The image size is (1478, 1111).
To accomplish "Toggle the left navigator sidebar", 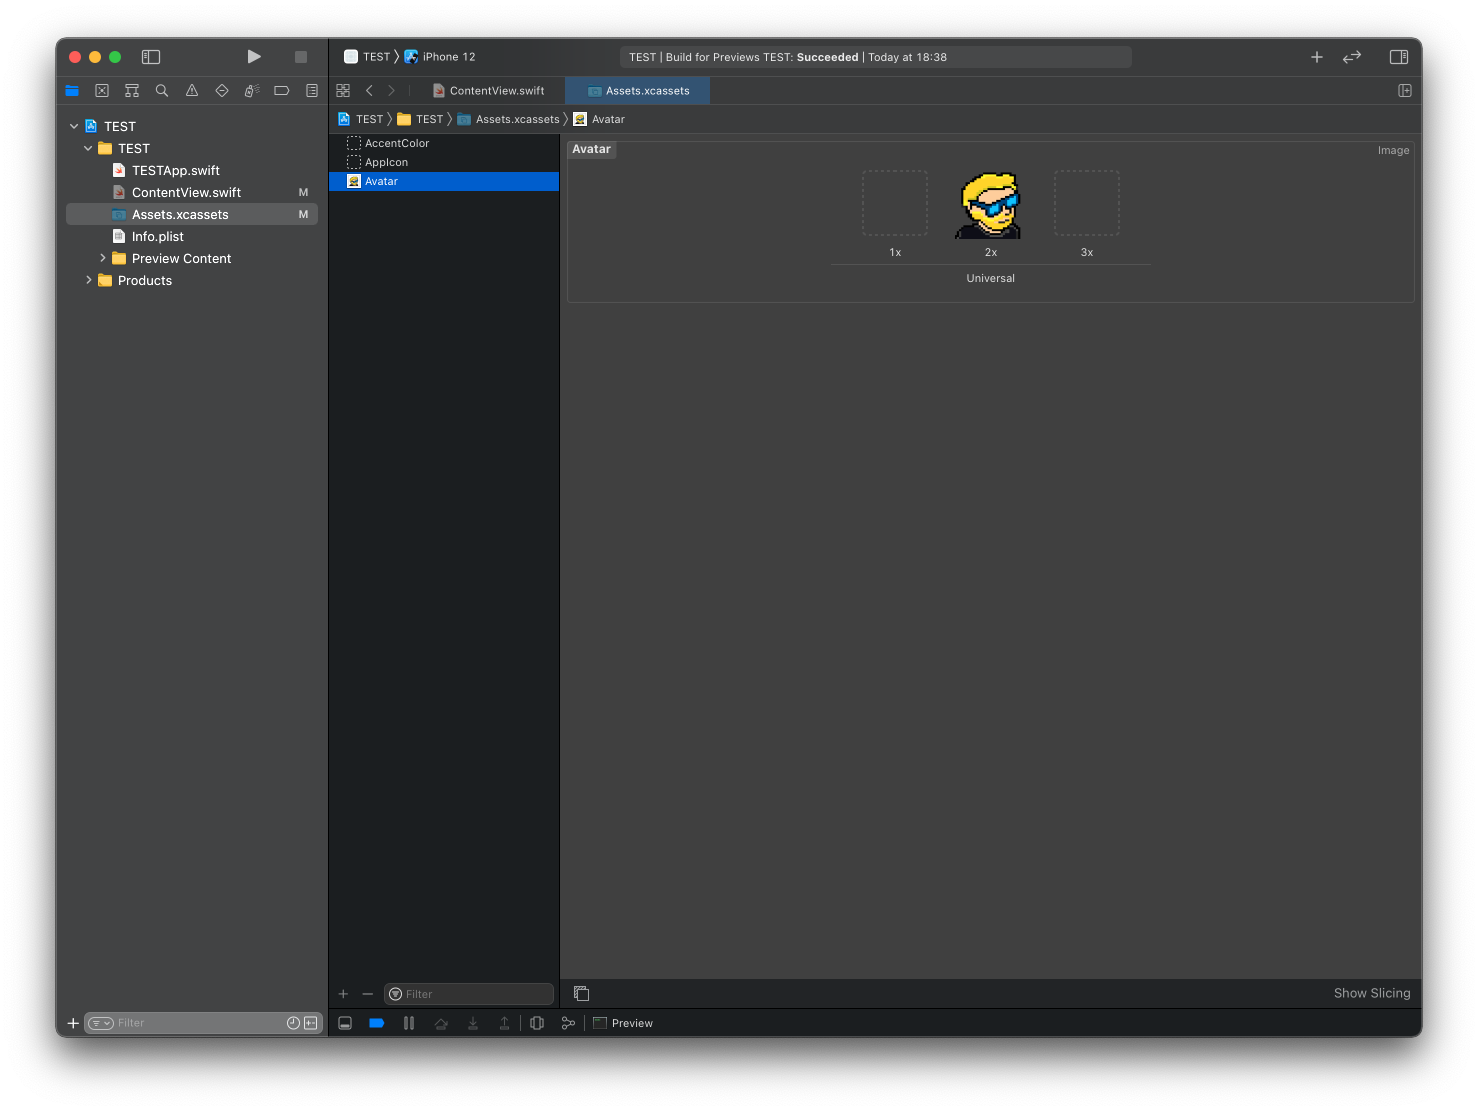I will pyautogui.click(x=151, y=57).
